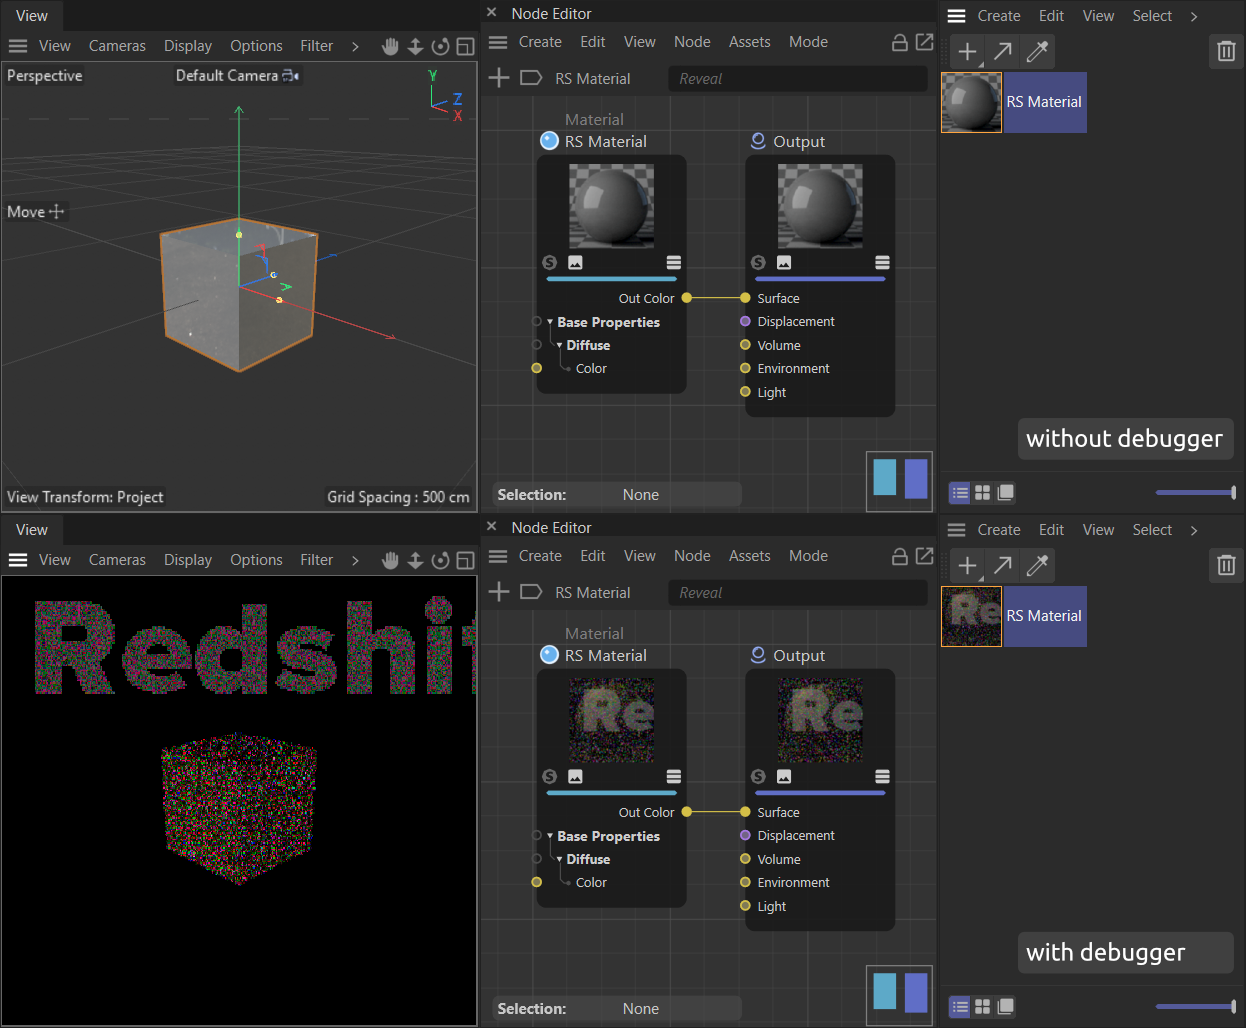The image size is (1246, 1028).
Task: Click the Default Camera label in the viewport
Action: [227, 75]
